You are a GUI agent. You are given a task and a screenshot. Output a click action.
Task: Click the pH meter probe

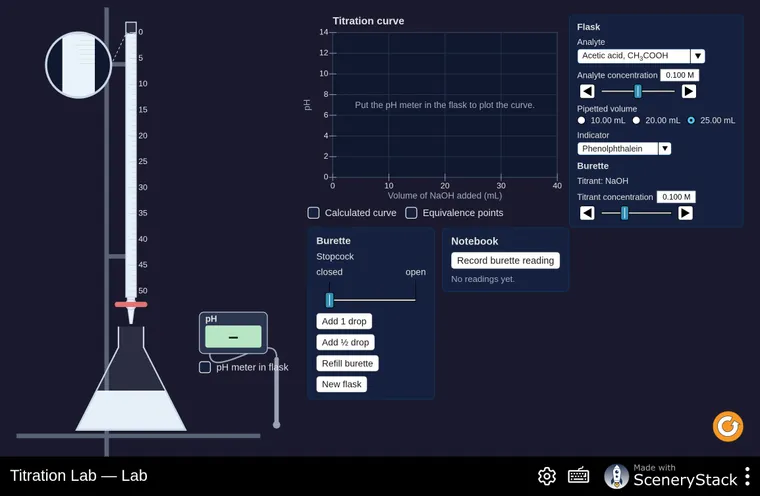[x=276, y=393]
